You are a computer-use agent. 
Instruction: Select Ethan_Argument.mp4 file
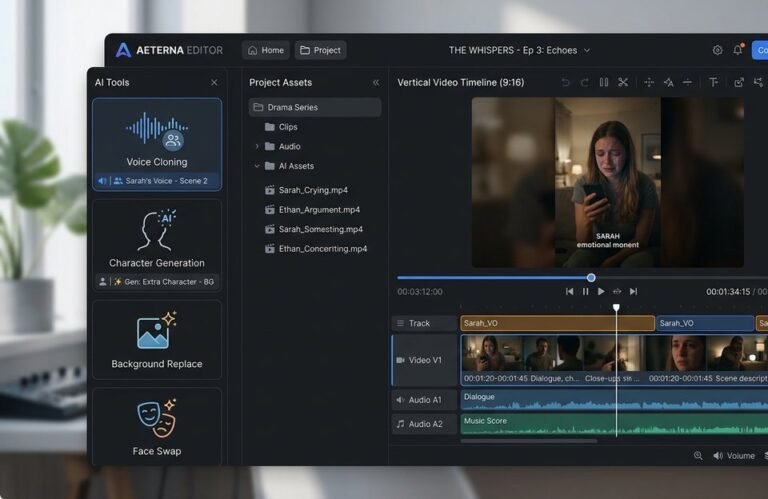pos(312,210)
